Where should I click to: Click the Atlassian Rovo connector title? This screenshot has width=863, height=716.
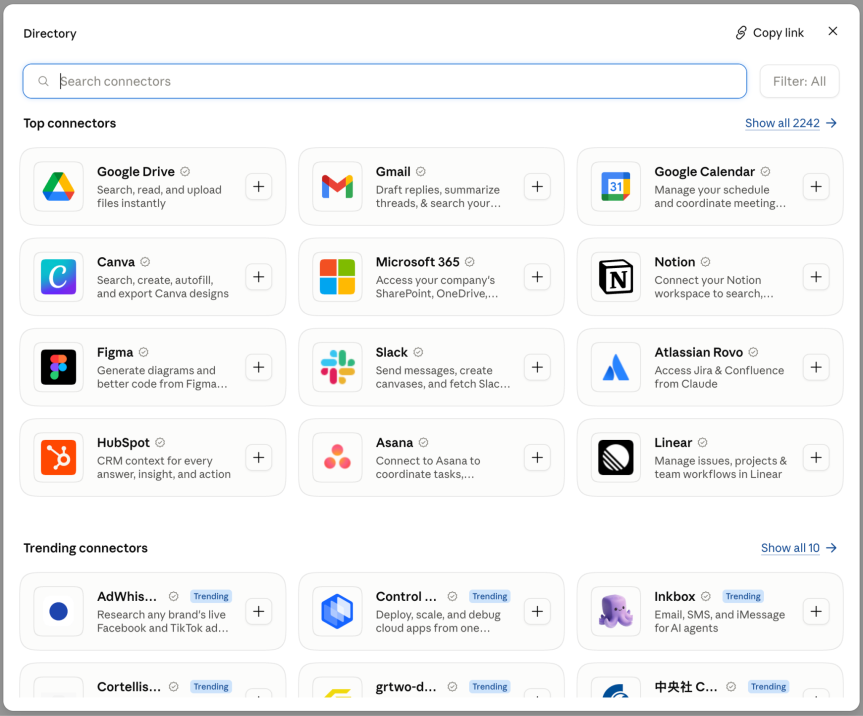[698, 352]
